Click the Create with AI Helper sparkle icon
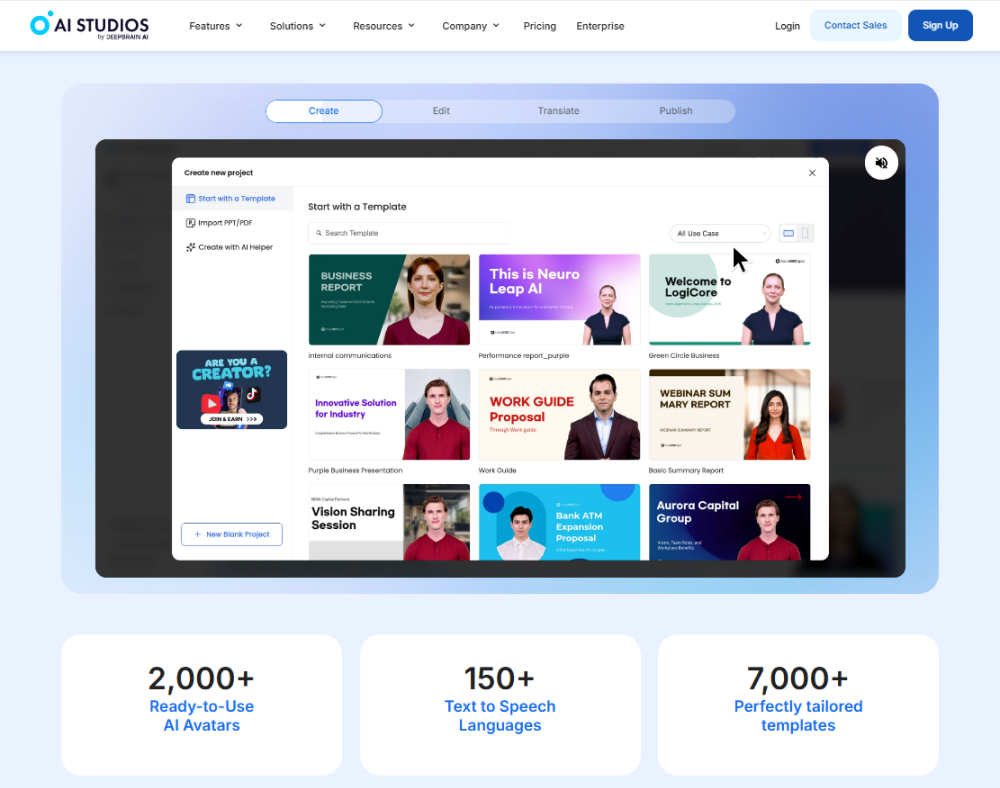The width and height of the screenshot is (1000, 788). tap(190, 247)
